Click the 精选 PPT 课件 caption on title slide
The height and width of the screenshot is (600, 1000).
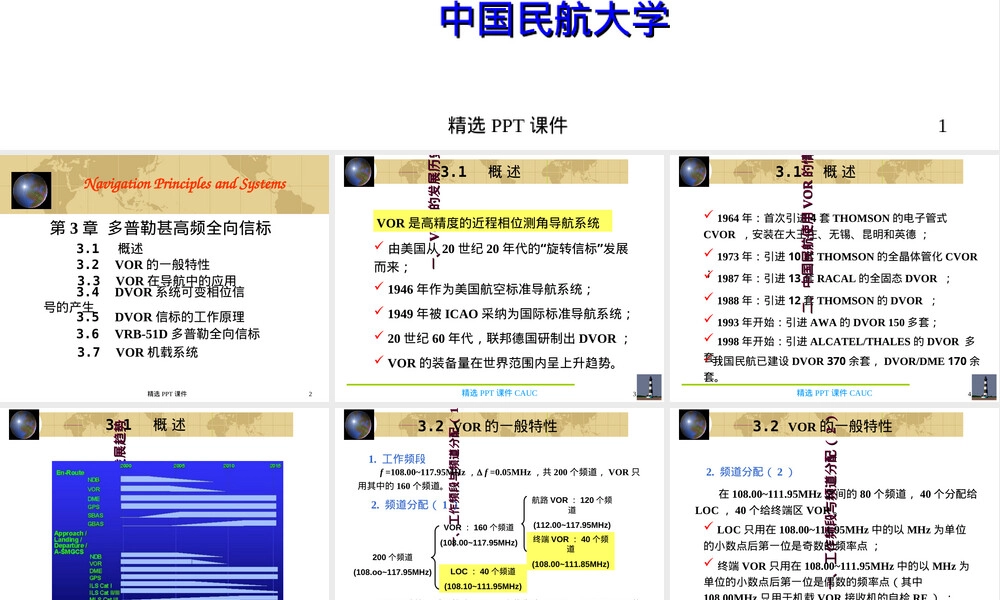[x=508, y=125]
